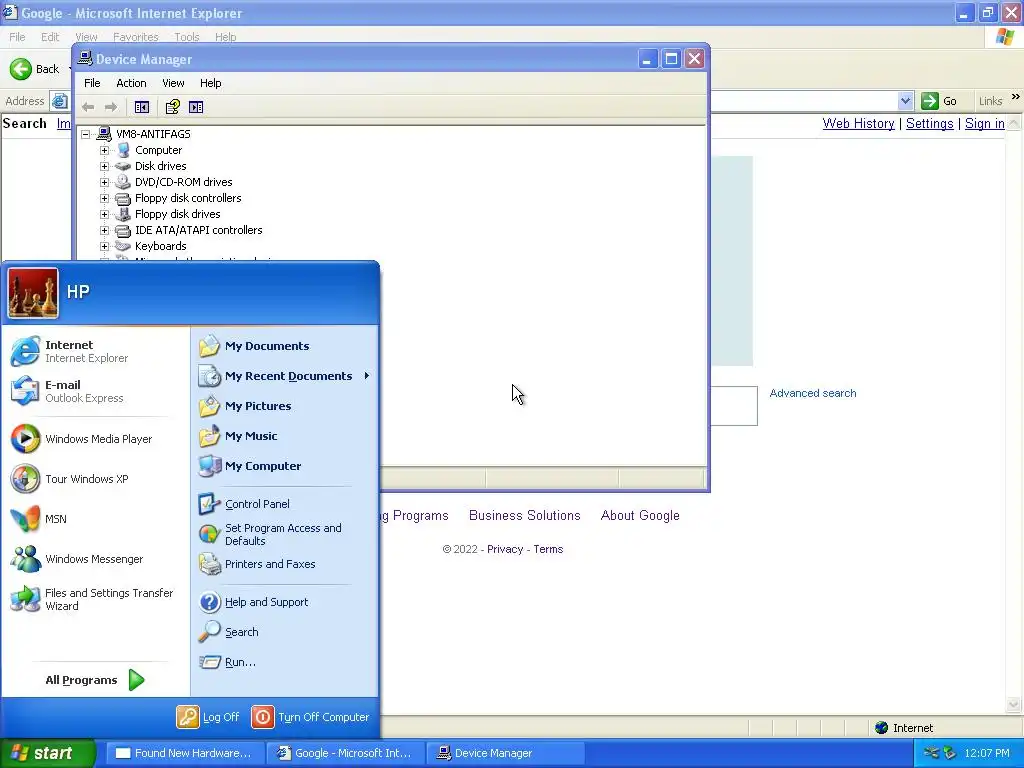1024x768 pixels.
Task: Click Turn Off Computer button
Action: [311, 716]
